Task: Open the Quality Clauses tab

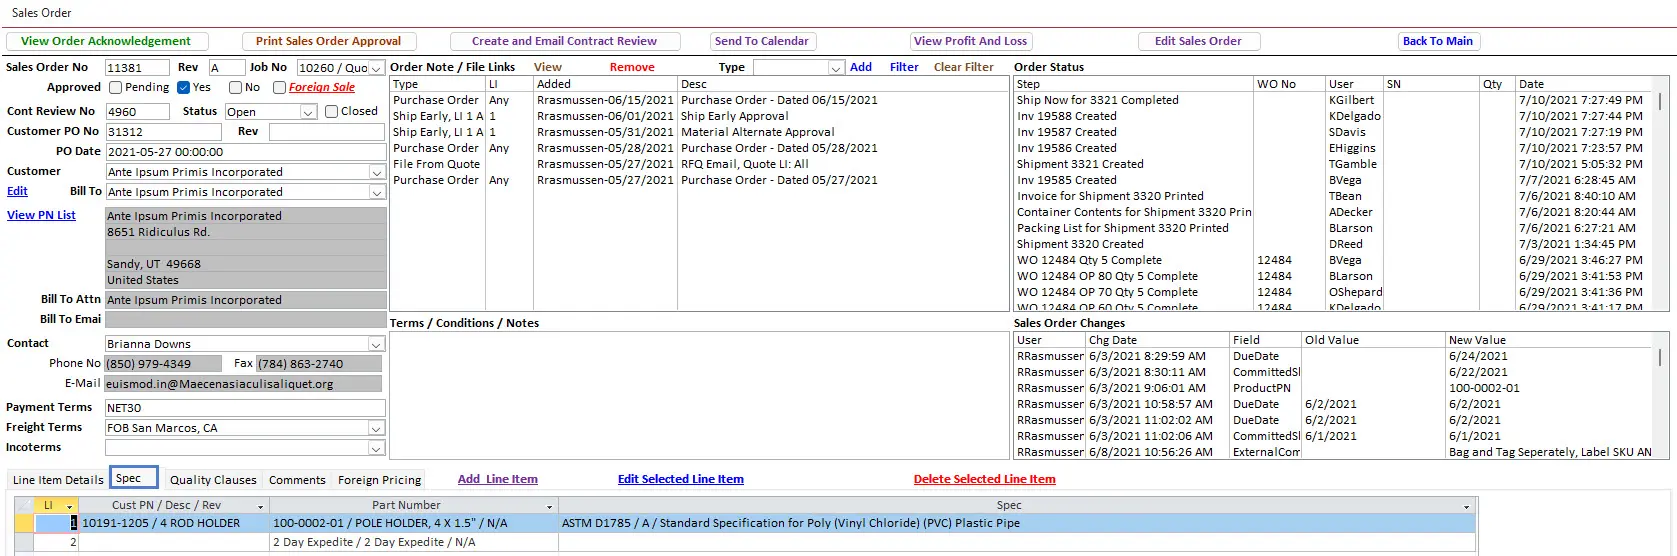Action: click(213, 480)
